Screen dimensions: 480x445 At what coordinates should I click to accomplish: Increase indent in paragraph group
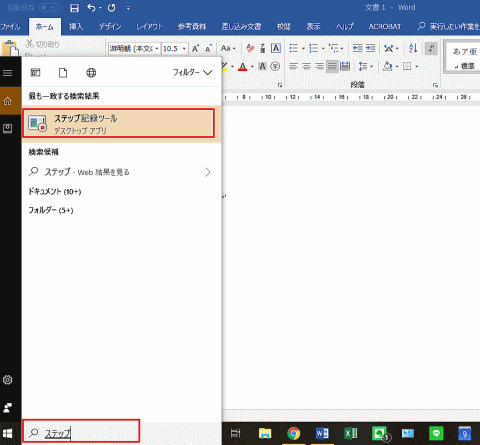click(x=371, y=49)
